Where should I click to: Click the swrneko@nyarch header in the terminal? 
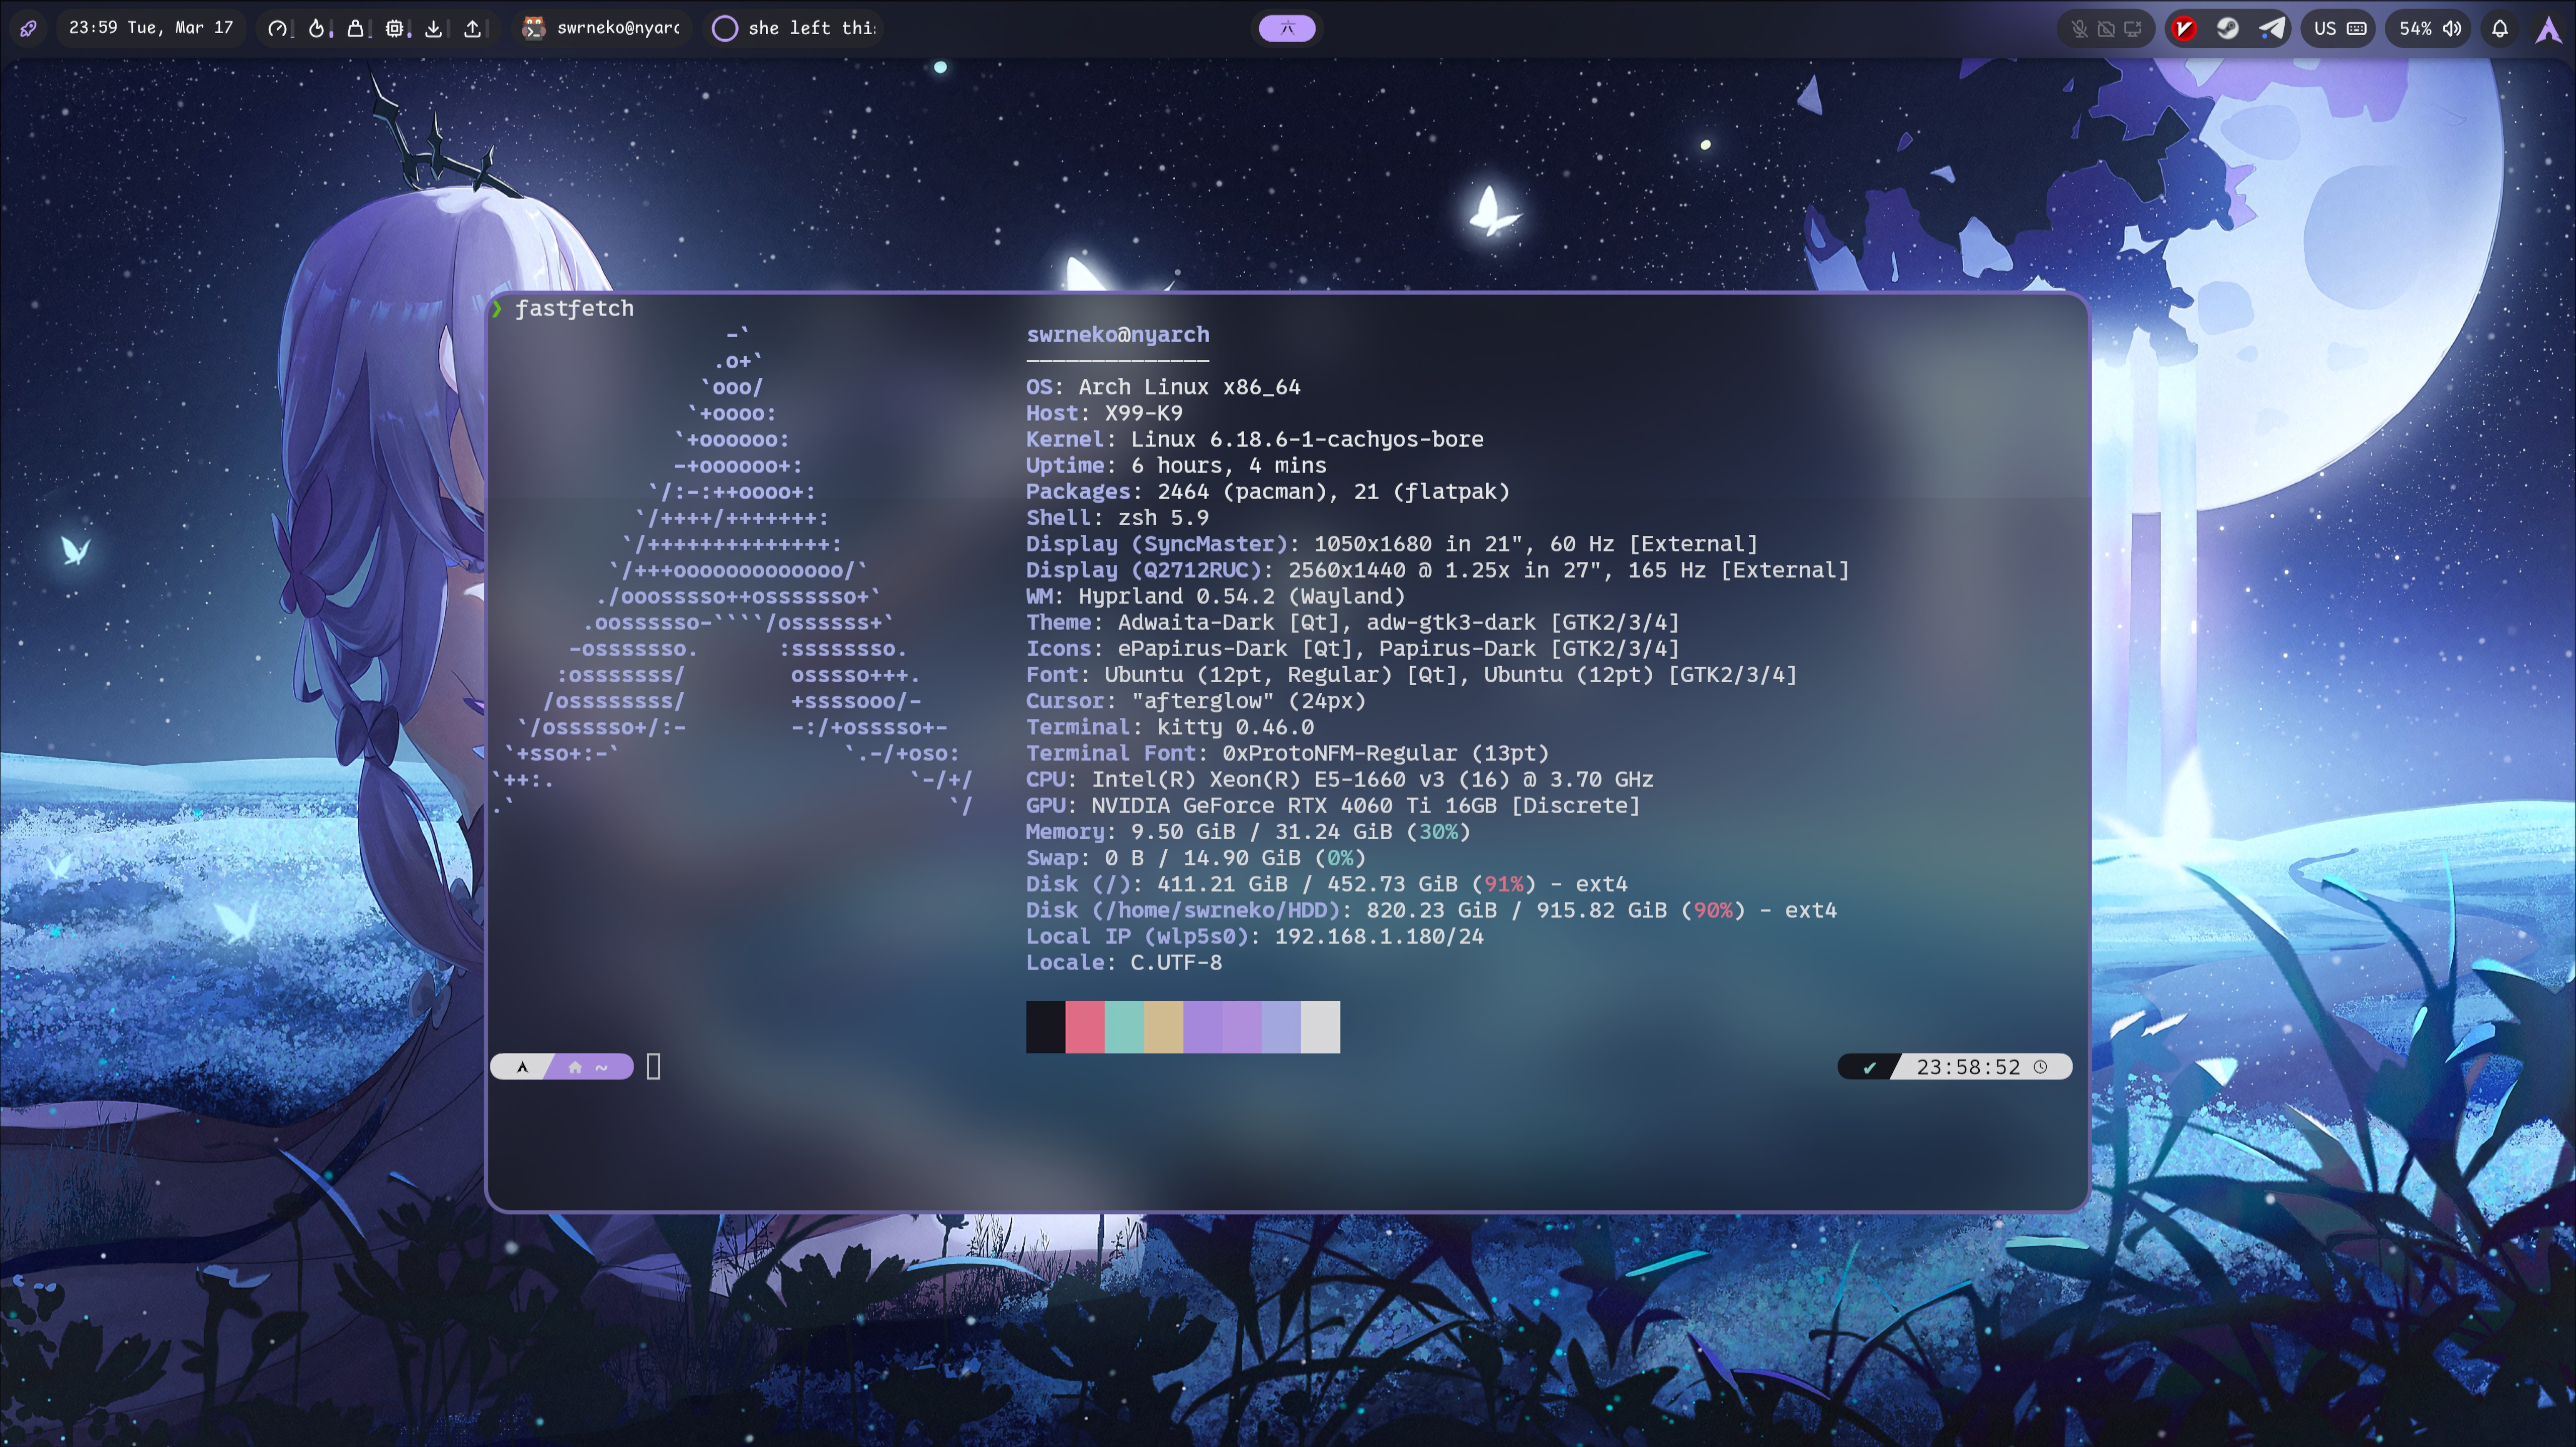(1118, 335)
